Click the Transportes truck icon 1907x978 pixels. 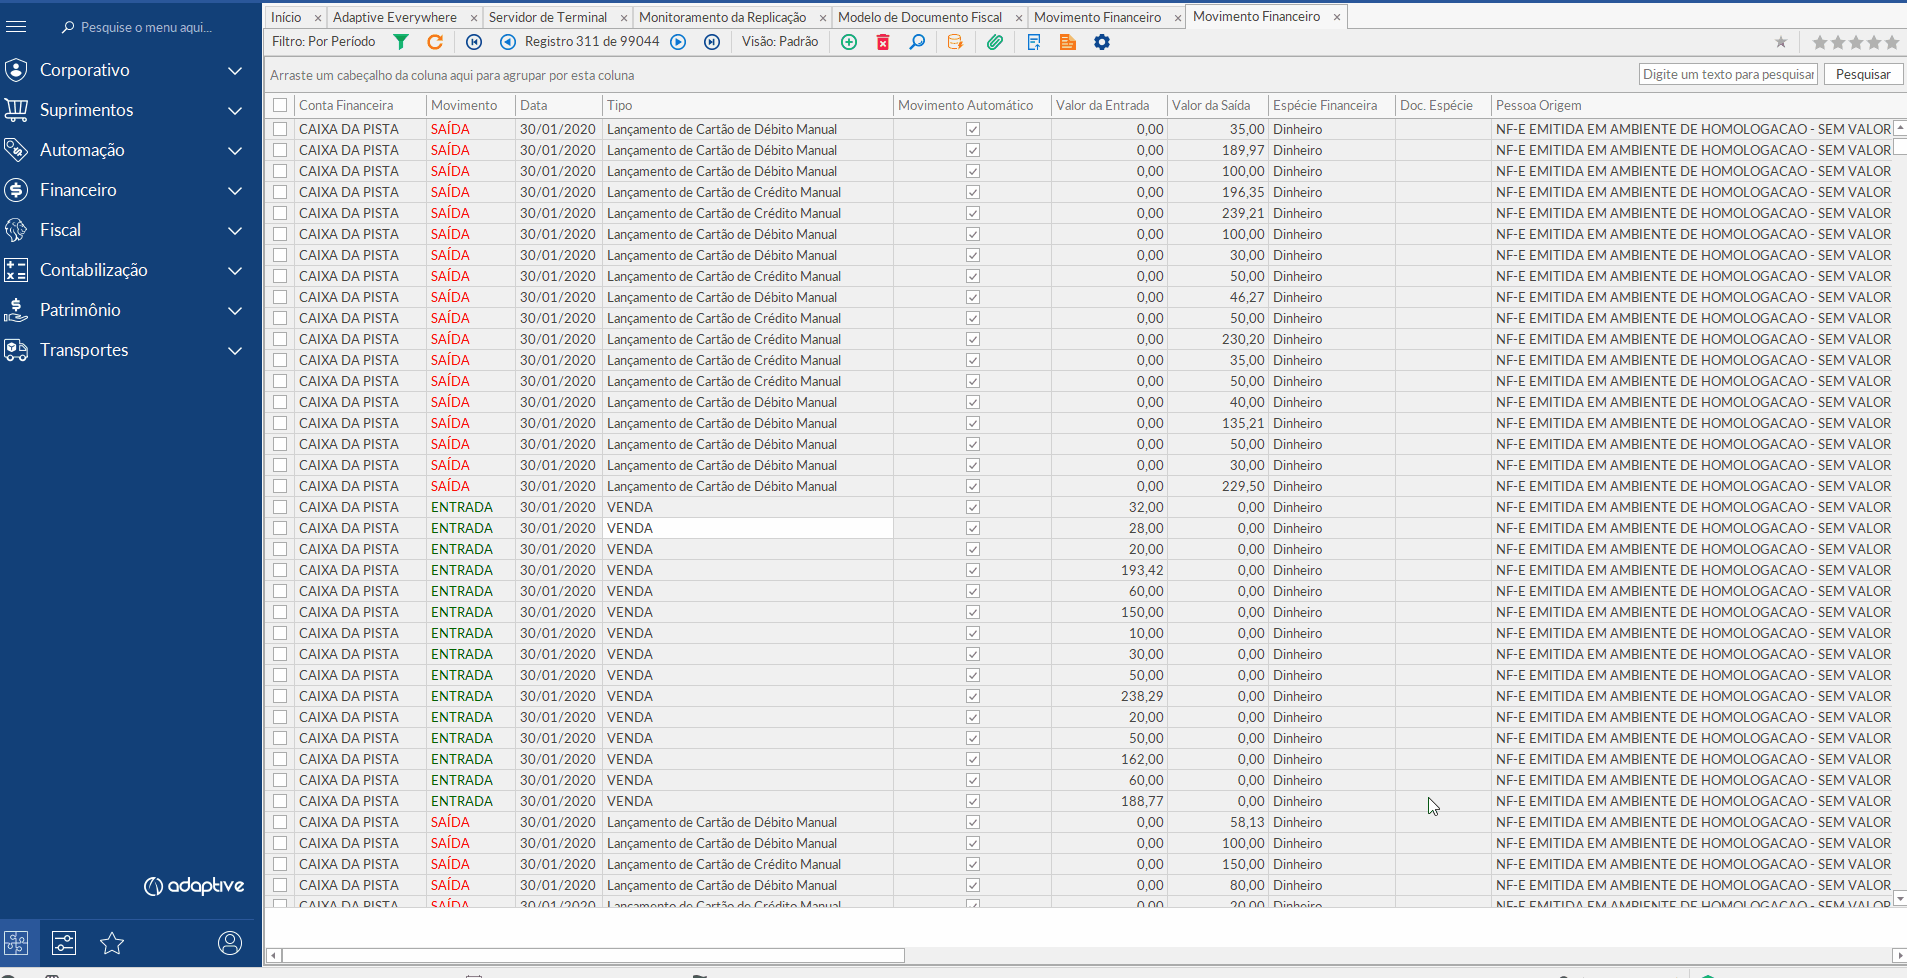tap(16, 350)
